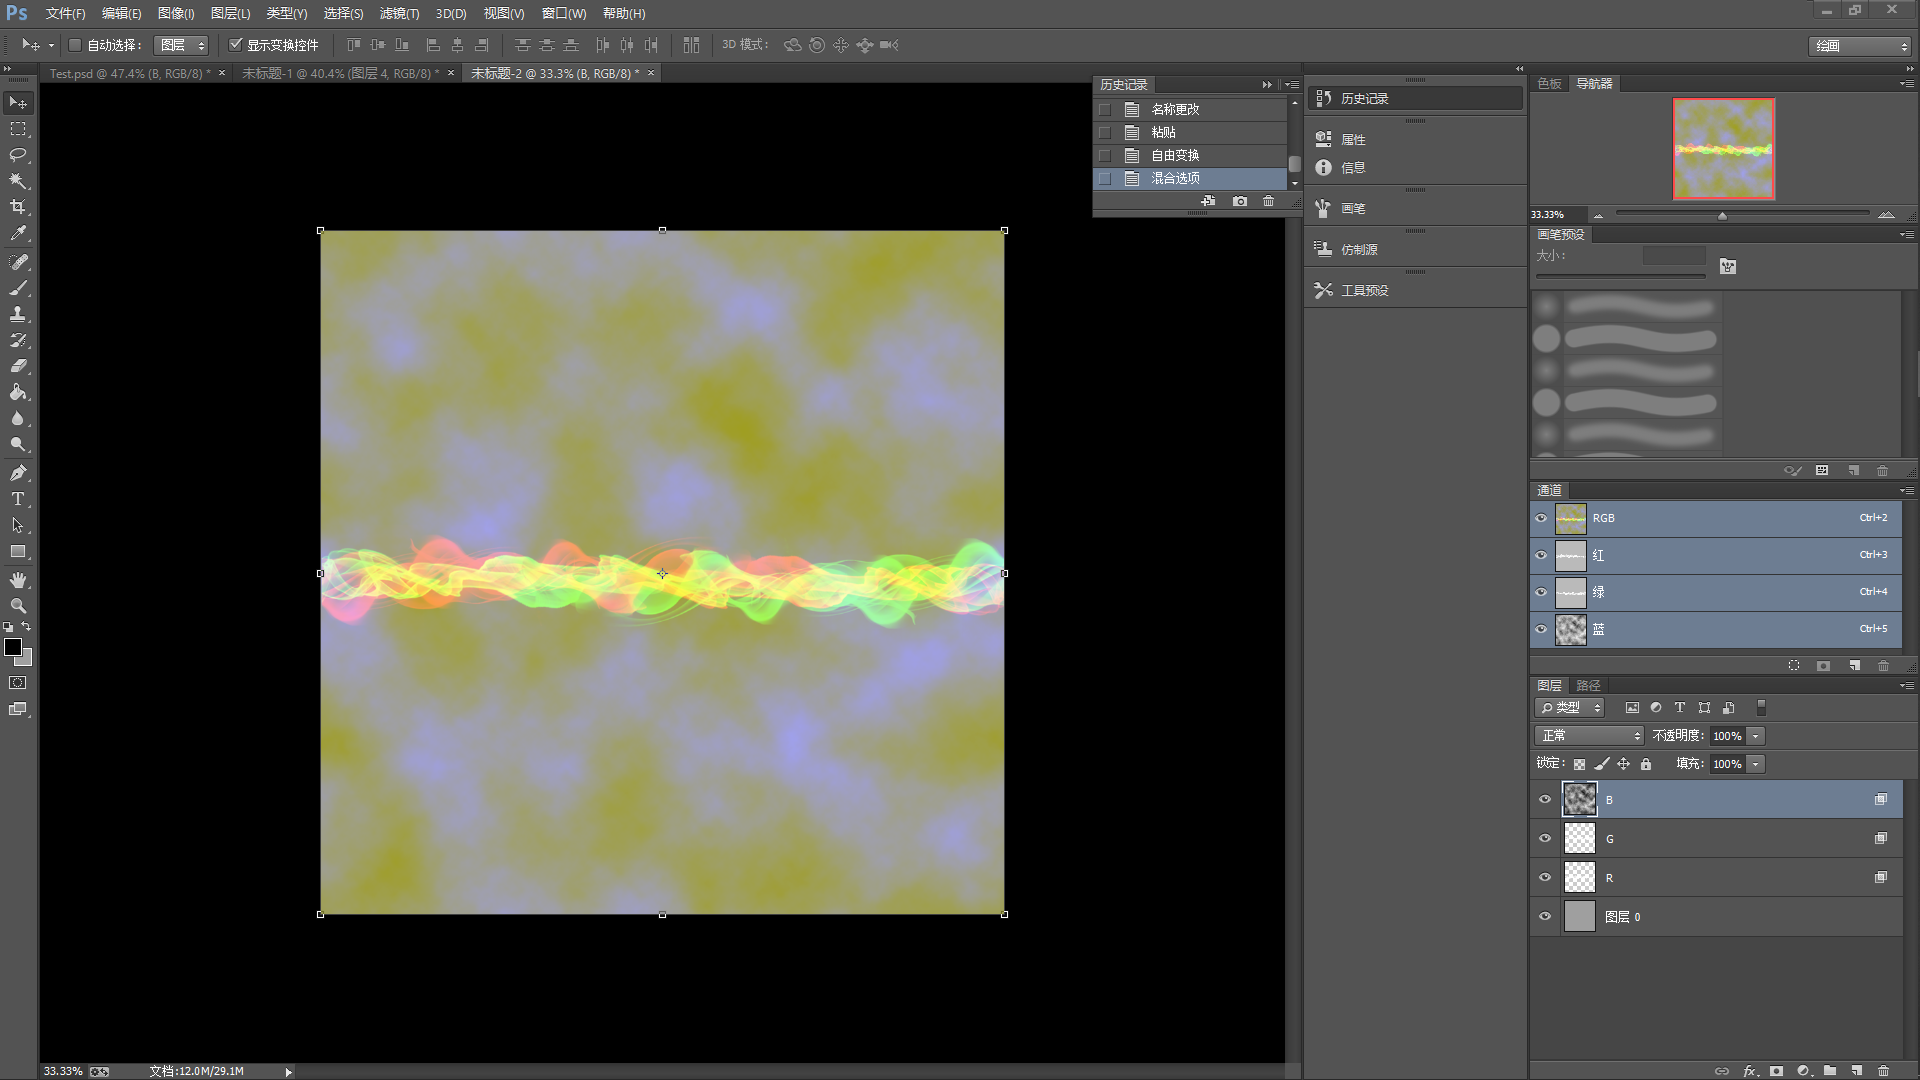Open the 仿制源 (Clone Source) panel
The width and height of the screenshot is (1920, 1080).
point(1360,249)
